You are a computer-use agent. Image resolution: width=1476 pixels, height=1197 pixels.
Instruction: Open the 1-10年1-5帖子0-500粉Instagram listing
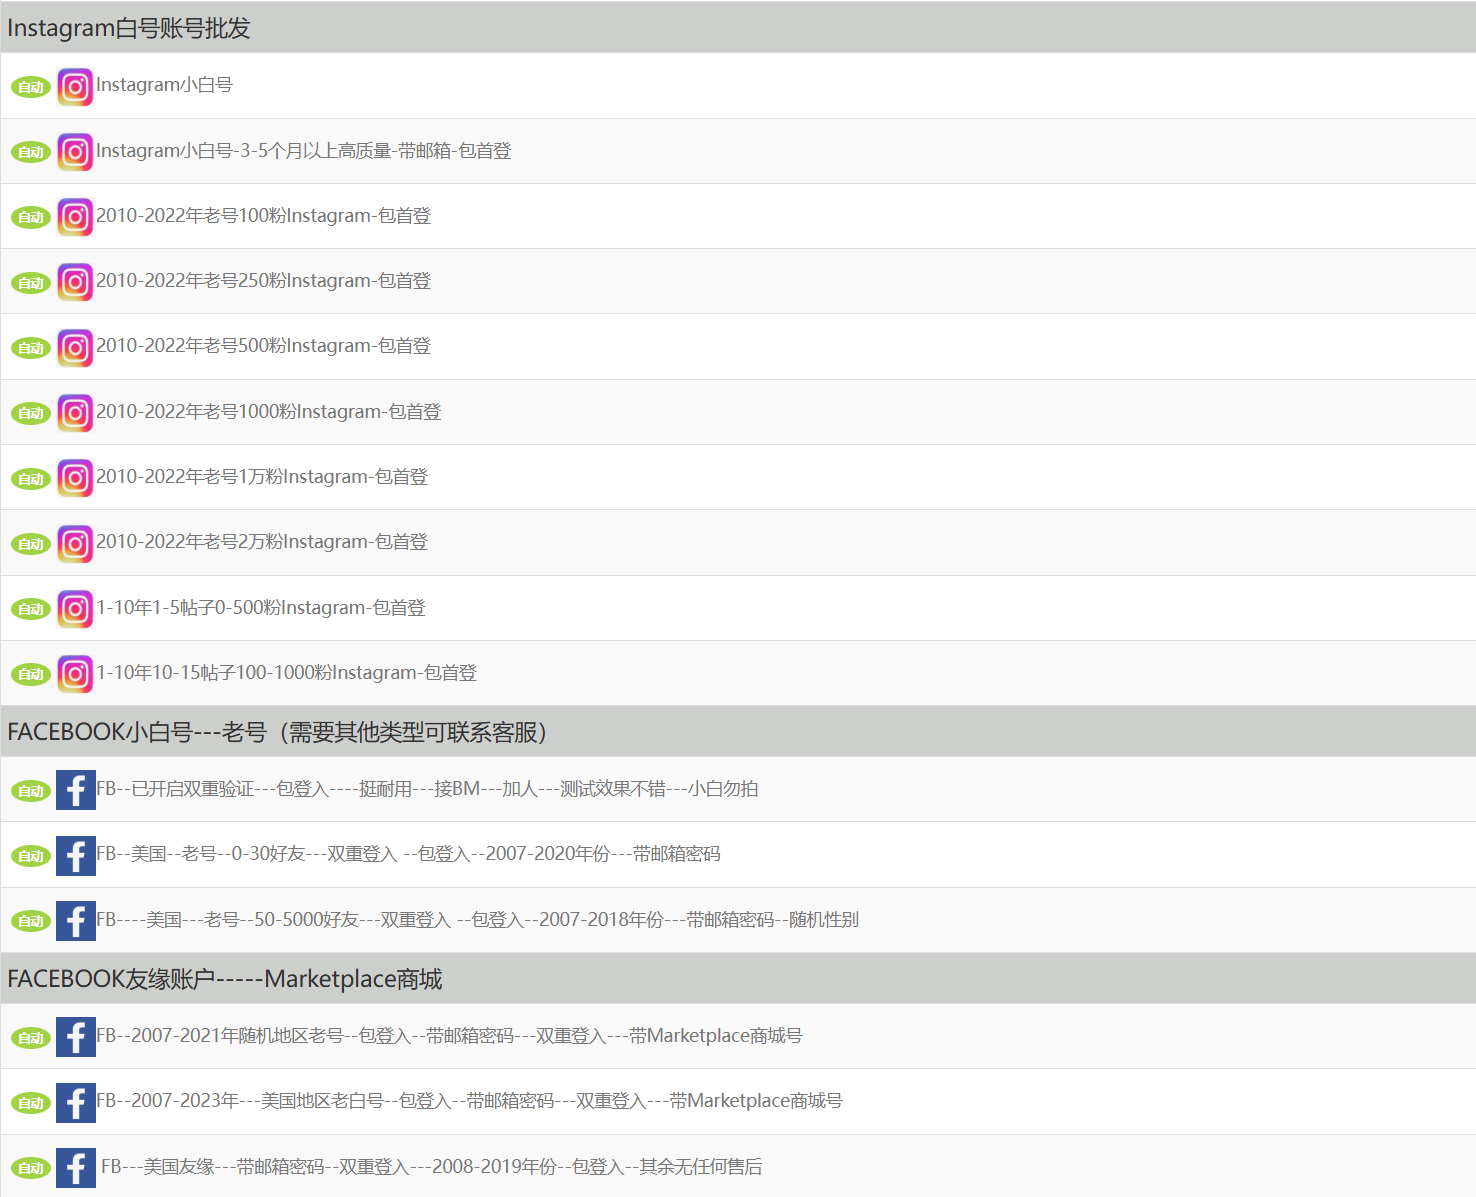point(260,608)
